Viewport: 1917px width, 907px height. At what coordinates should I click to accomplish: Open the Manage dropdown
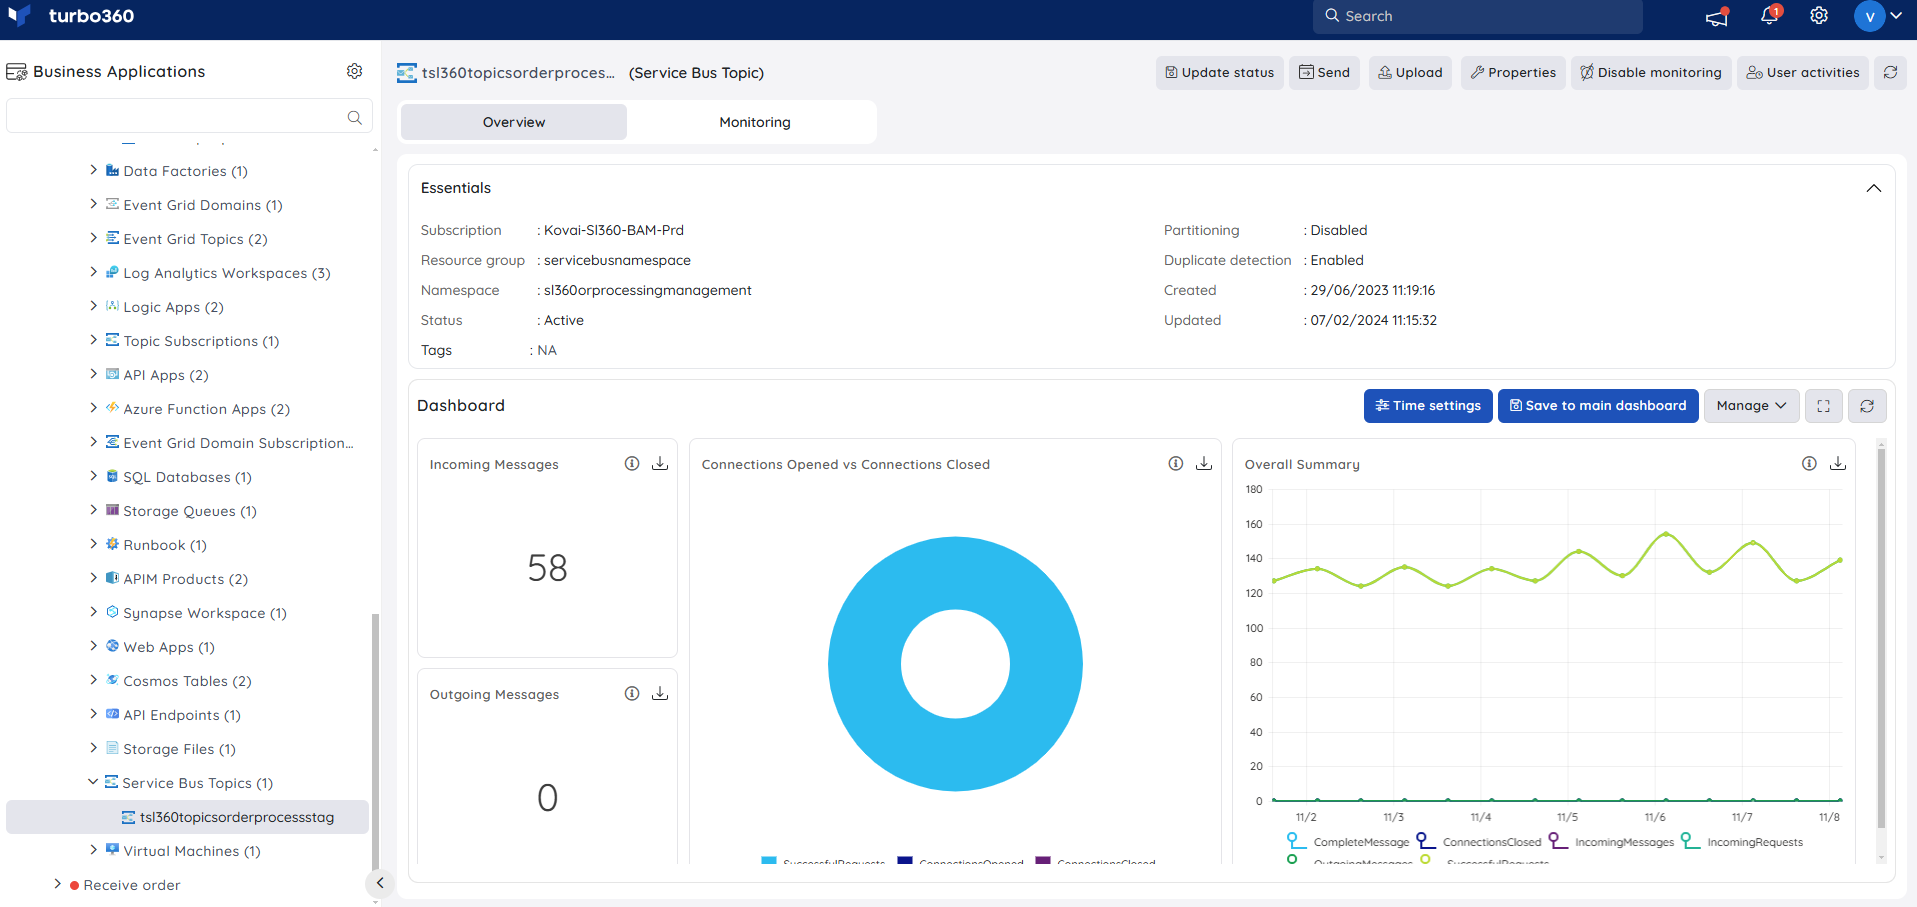tap(1751, 406)
